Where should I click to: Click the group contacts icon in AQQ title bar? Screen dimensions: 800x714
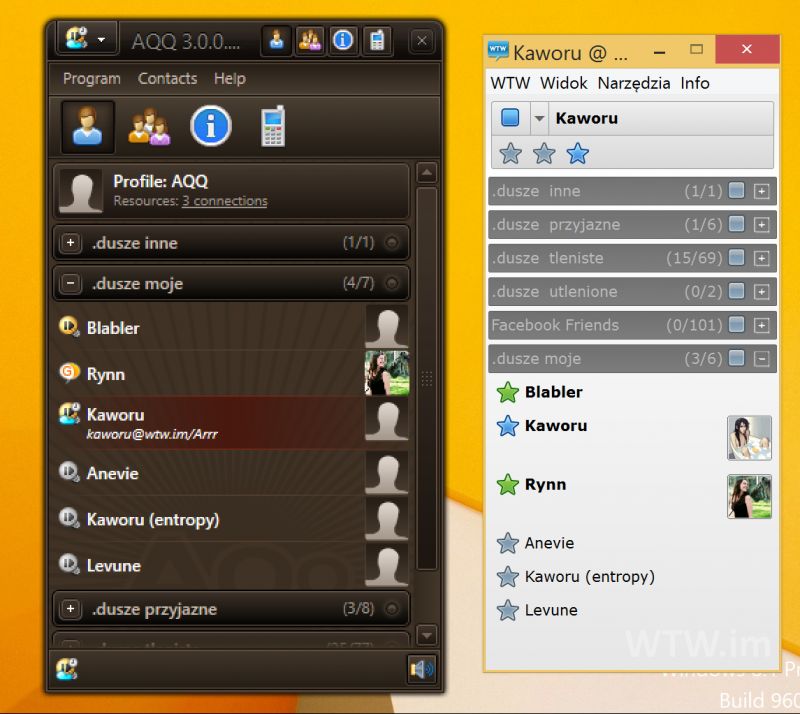click(x=310, y=40)
